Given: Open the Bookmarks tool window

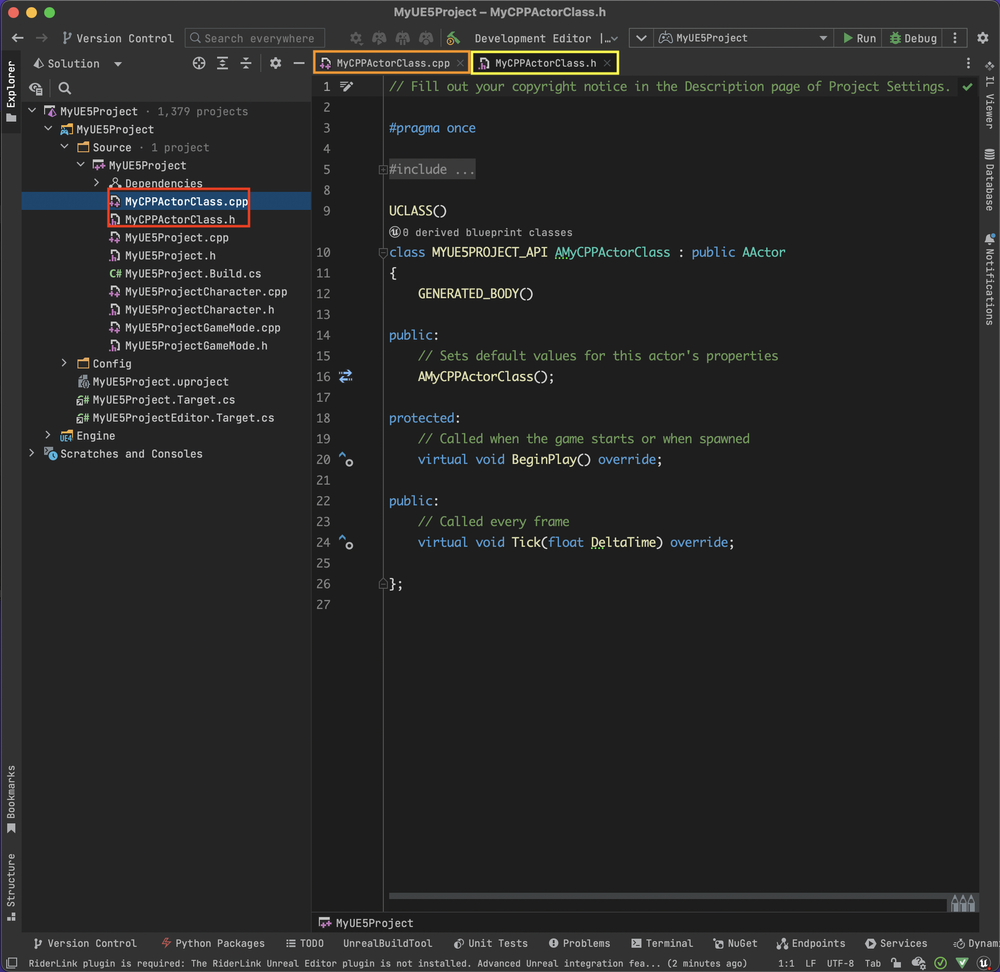Looking at the screenshot, I should 11,799.
